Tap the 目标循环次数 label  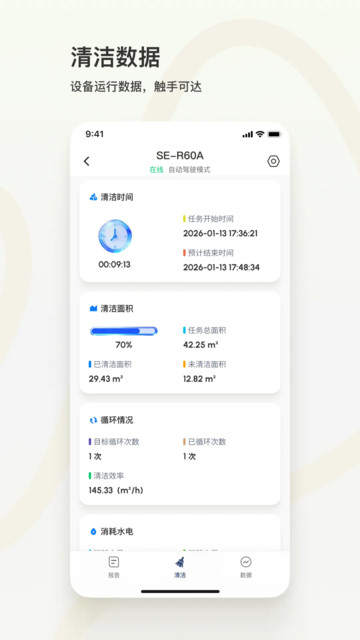[x=116, y=442]
